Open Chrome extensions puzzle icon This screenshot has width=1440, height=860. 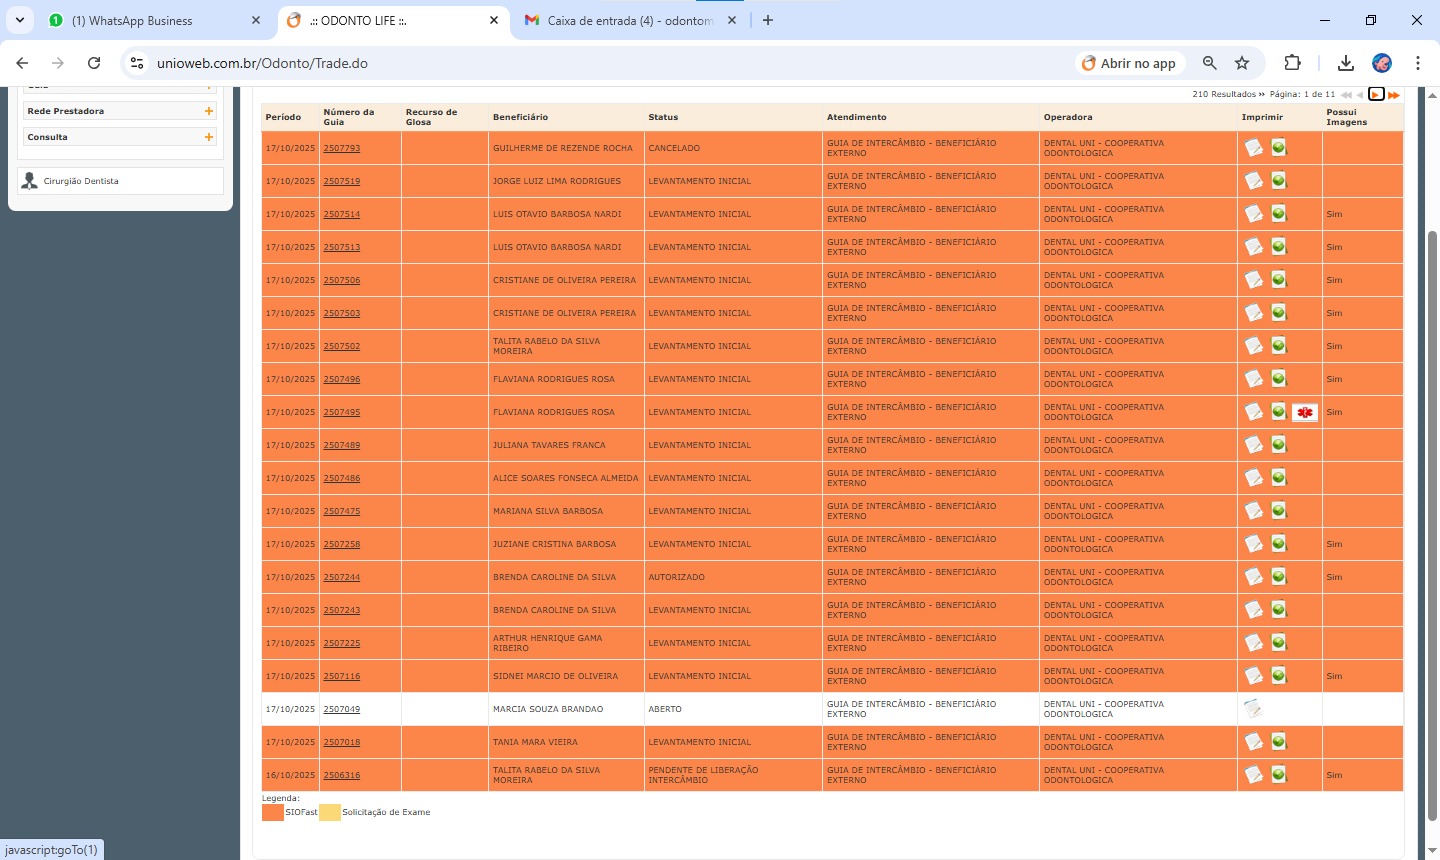[x=1292, y=63]
